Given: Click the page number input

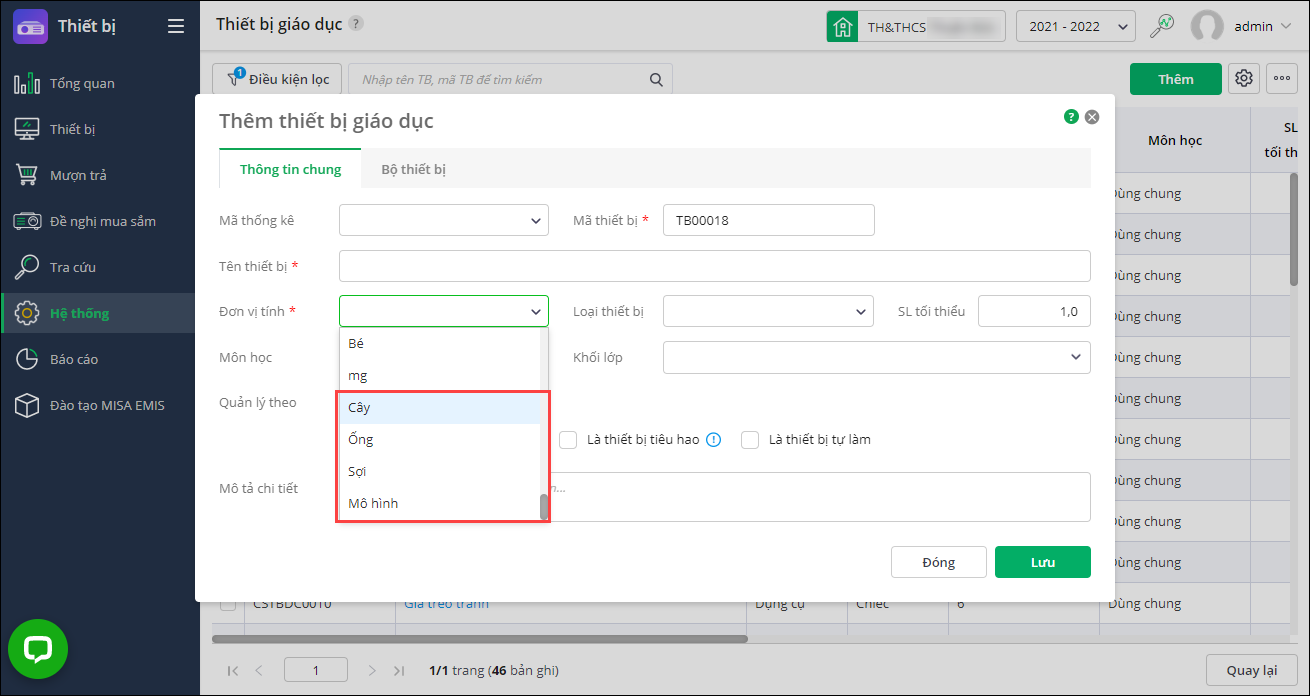Looking at the screenshot, I should [x=316, y=670].
